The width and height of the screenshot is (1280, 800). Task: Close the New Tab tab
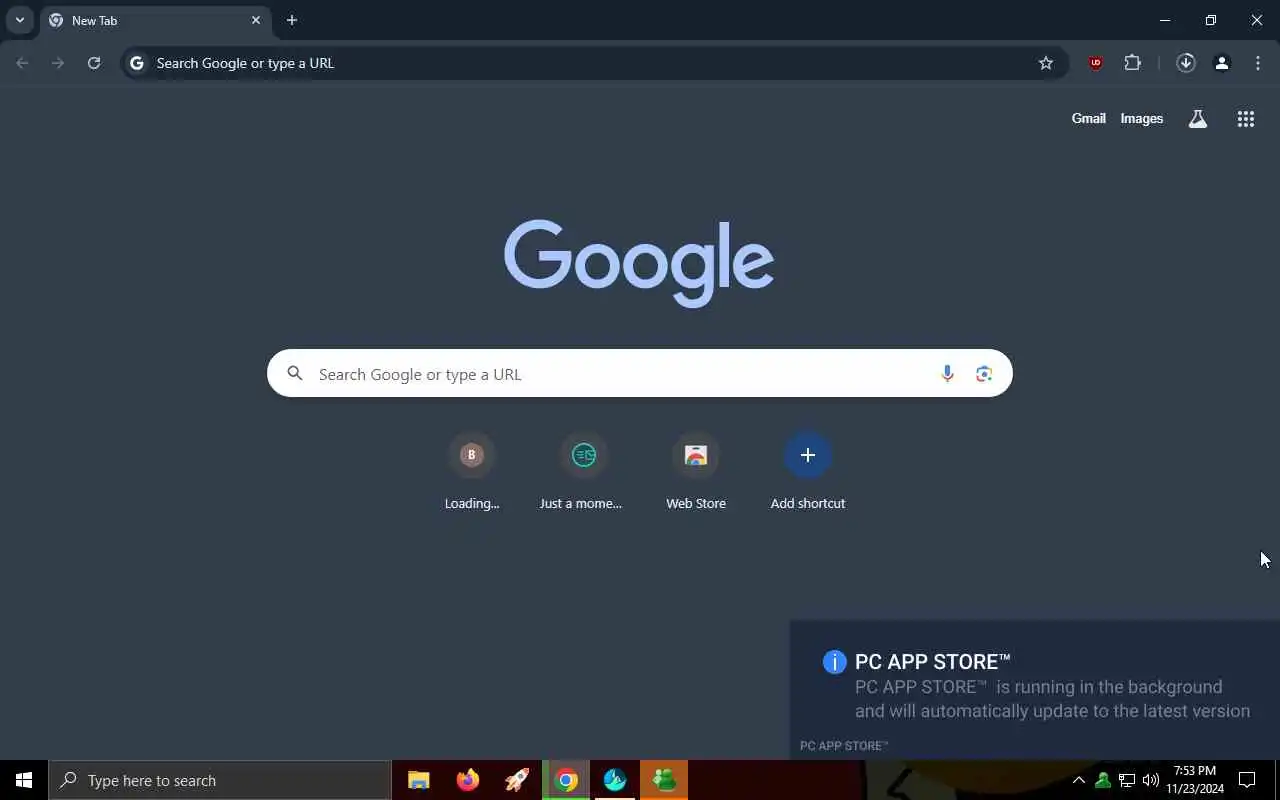click(256, 20)
